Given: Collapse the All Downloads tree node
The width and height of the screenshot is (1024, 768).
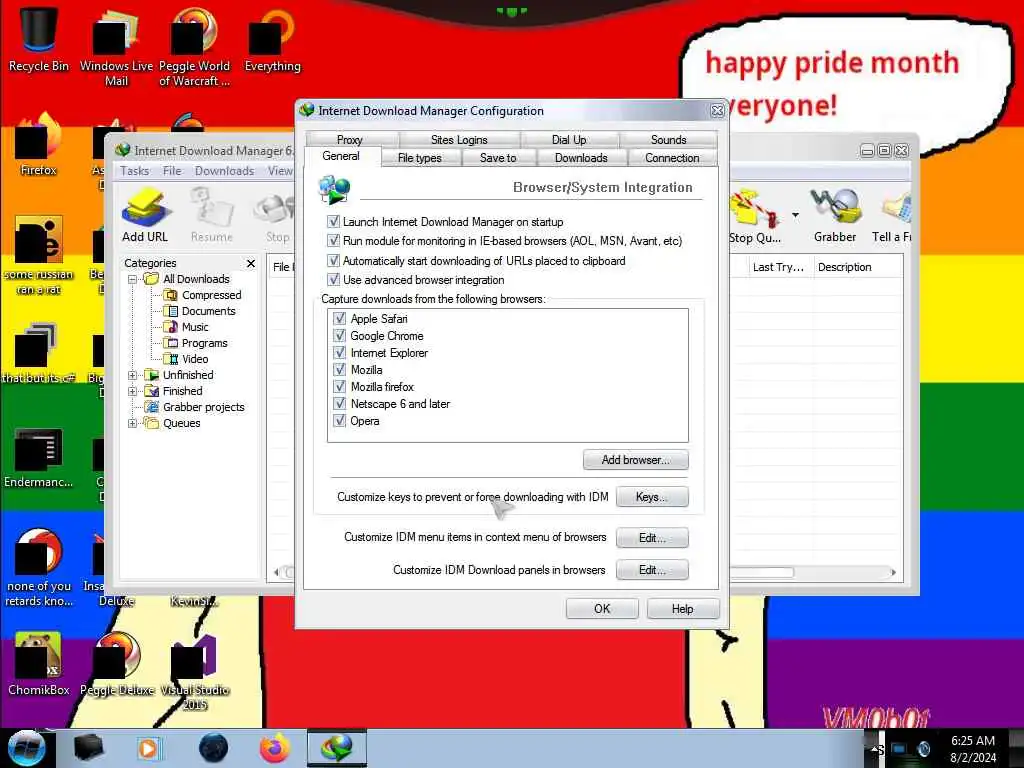Looking at the screenshot, I should click(x=133, y=279).
